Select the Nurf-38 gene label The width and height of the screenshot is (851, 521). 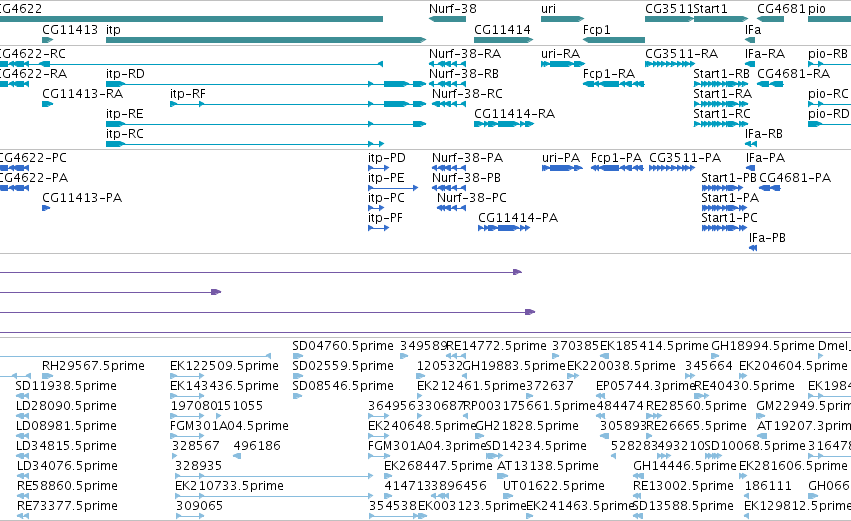pos(452,9)
